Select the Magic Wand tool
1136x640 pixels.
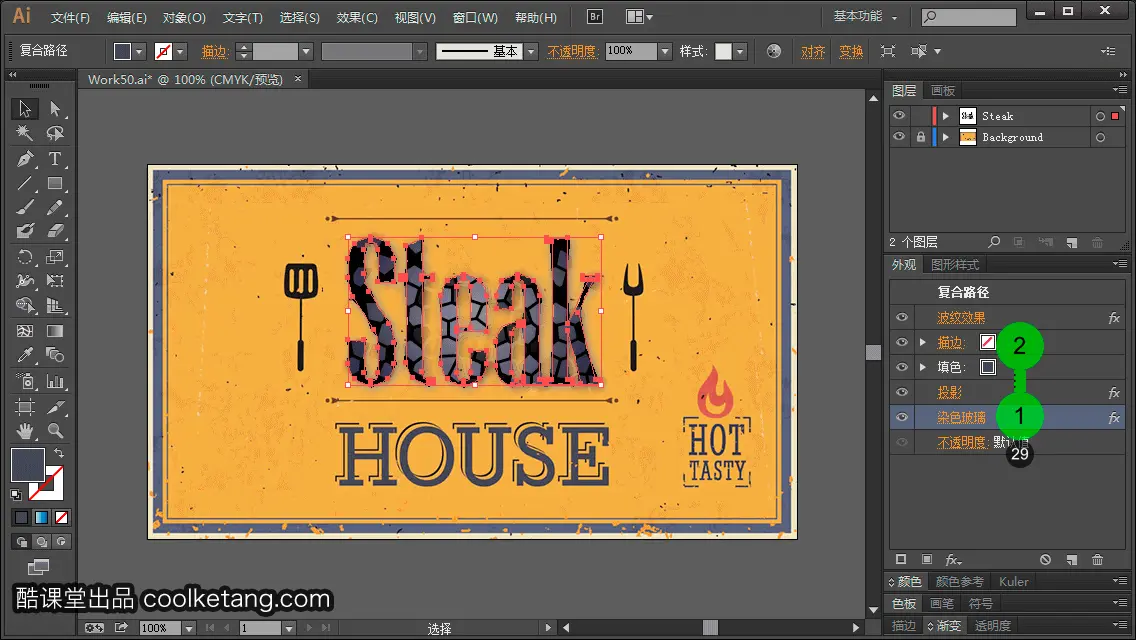point(25,133)
